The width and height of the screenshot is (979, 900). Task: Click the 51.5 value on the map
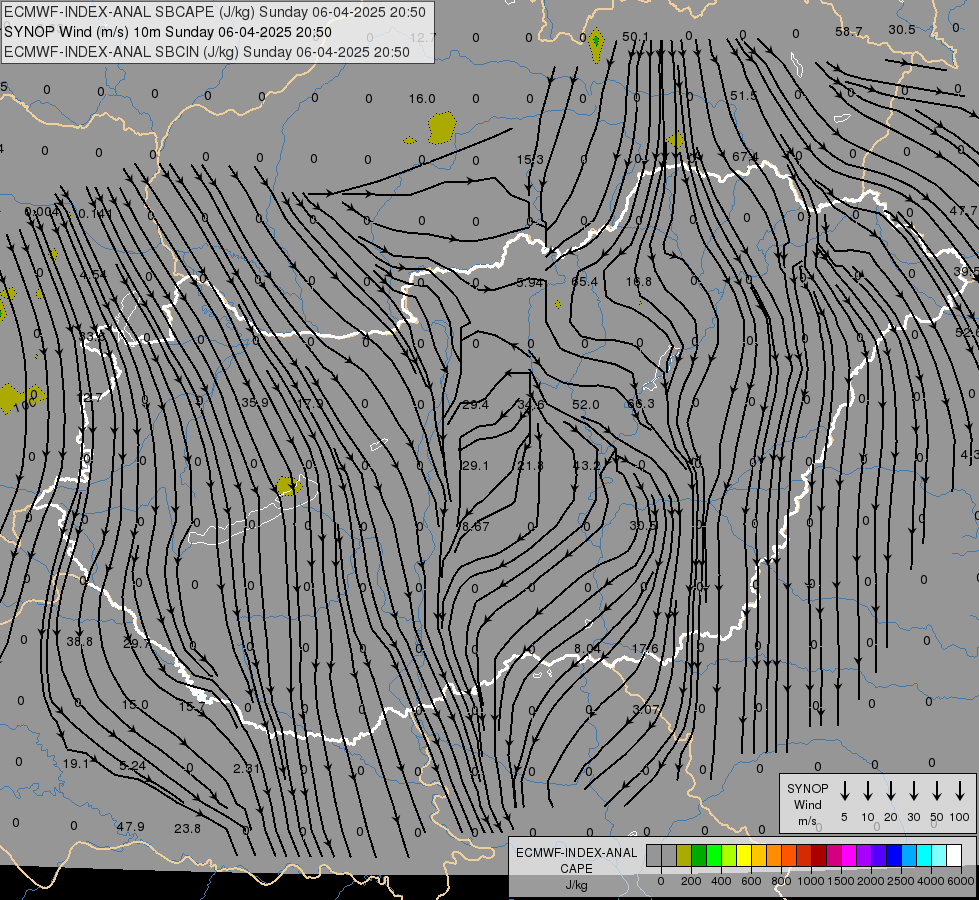pos(743,96)
